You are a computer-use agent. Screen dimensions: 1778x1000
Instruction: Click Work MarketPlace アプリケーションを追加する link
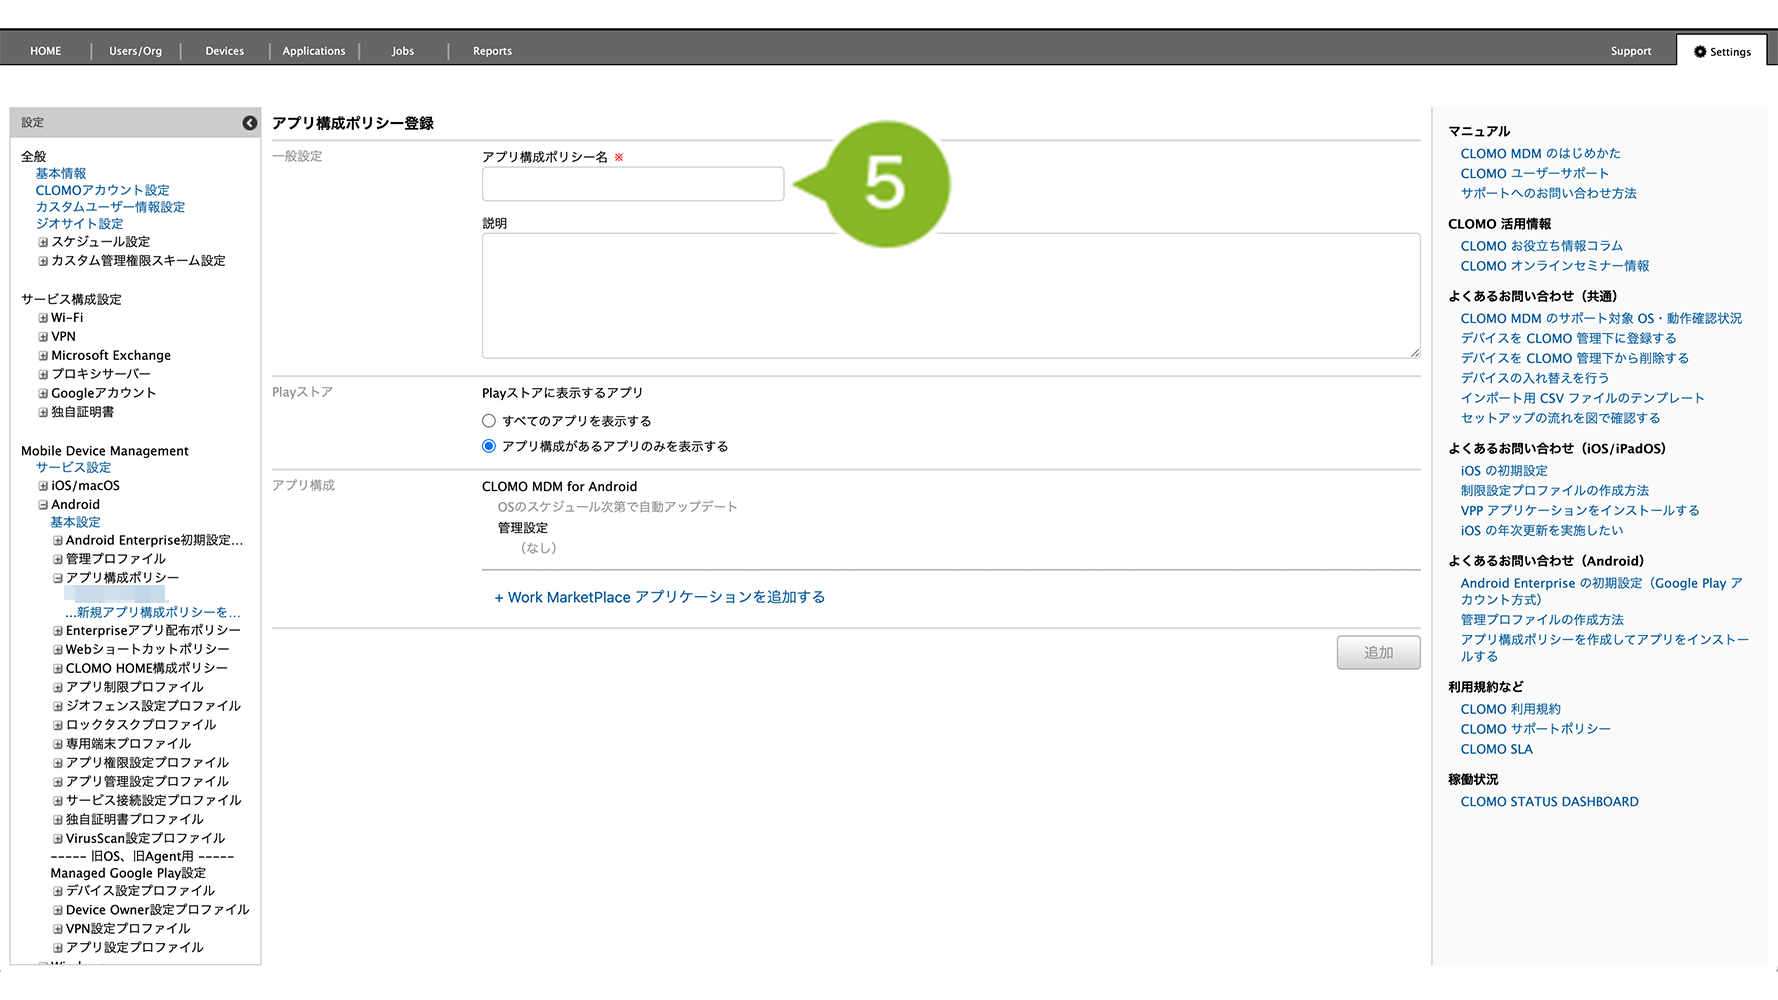click(660, 597)
